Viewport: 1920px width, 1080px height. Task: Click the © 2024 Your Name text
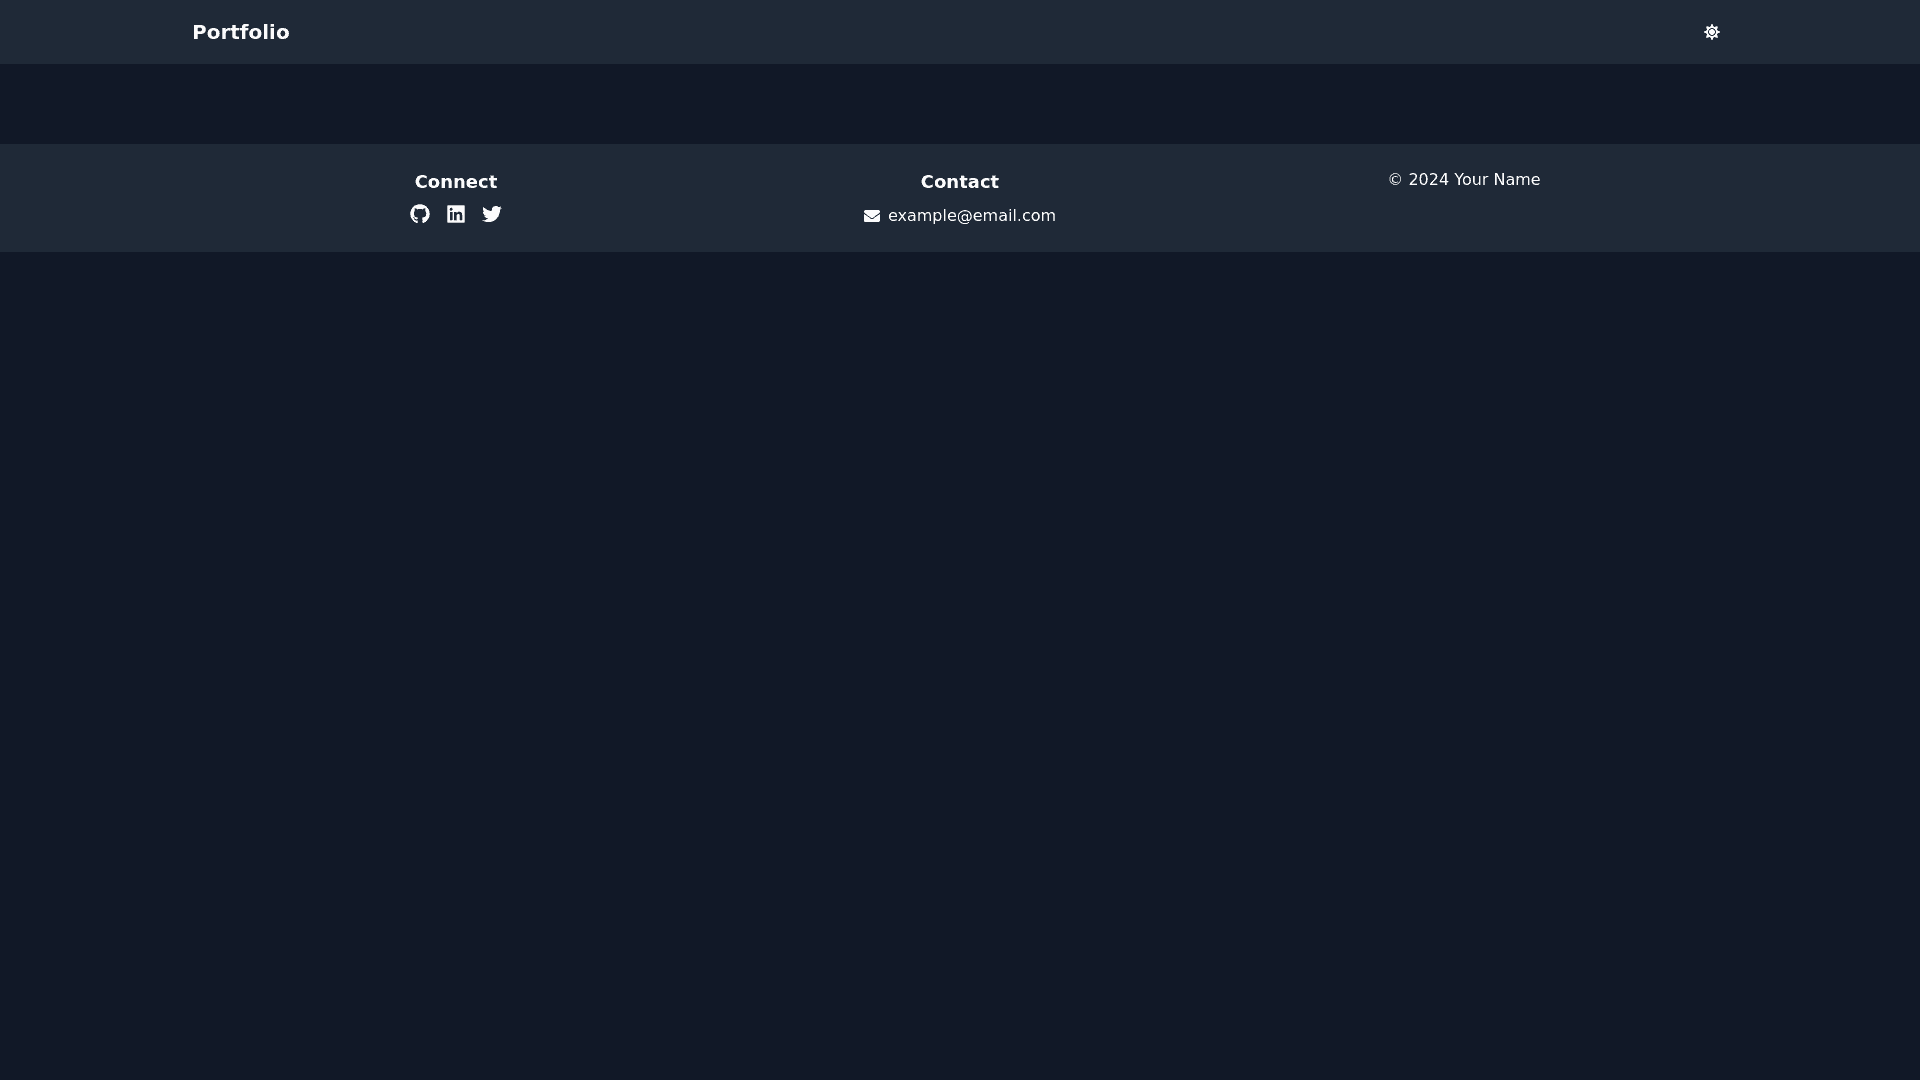(x=1464, y=180)
